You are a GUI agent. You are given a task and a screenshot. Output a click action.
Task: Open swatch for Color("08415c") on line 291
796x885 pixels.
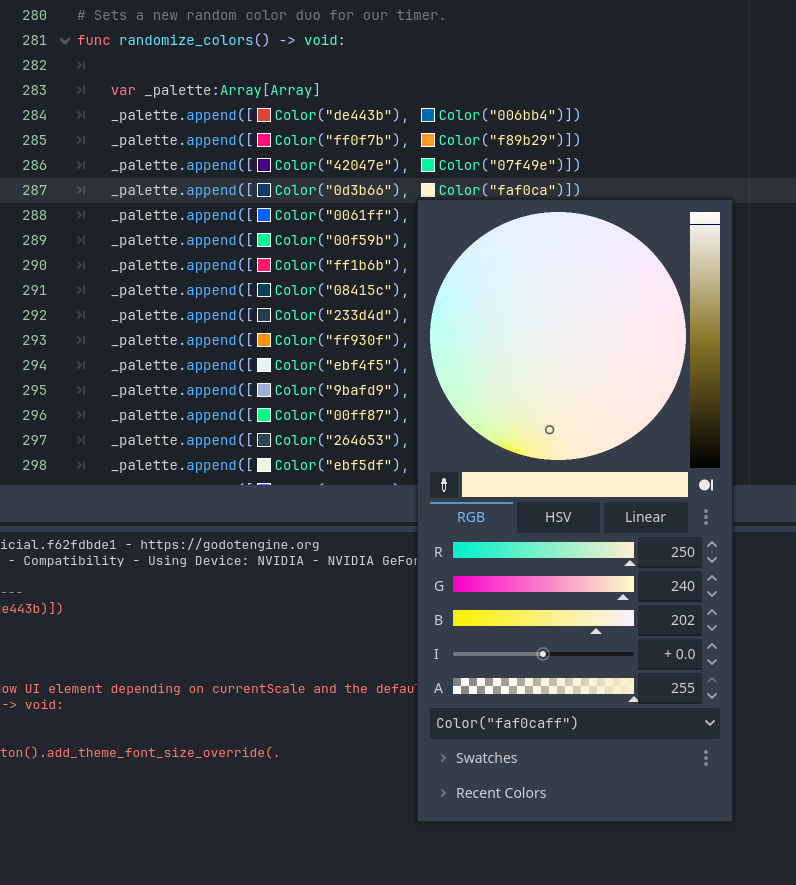(x=264, y=290)
